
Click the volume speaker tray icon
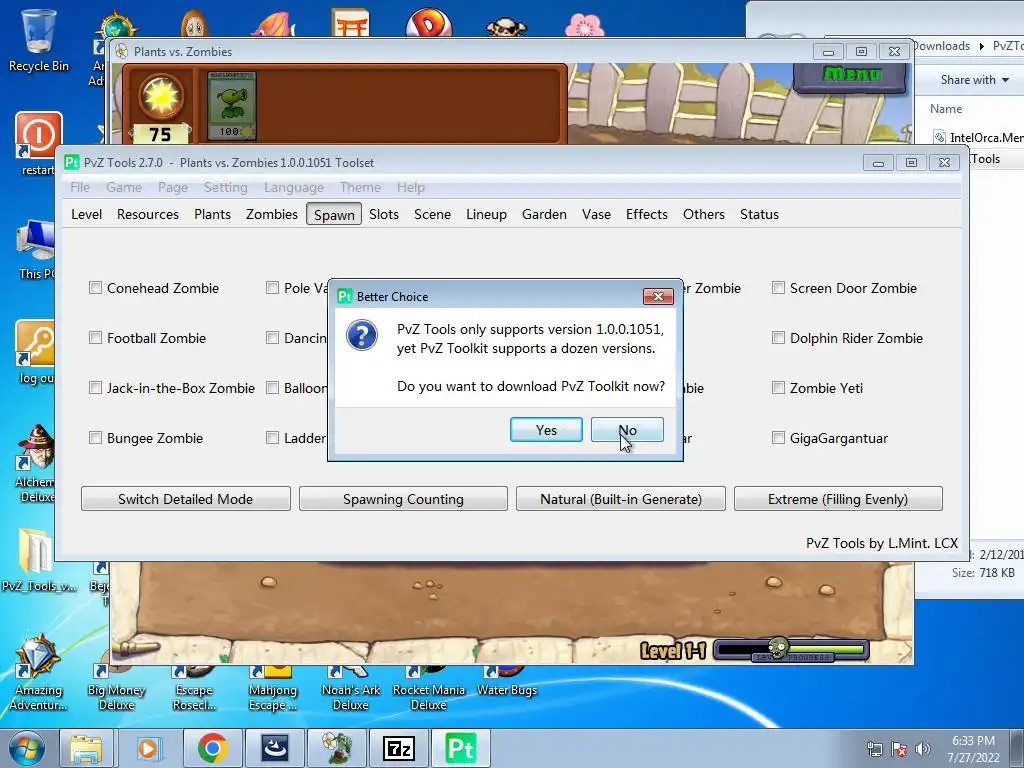pos(923,748)
